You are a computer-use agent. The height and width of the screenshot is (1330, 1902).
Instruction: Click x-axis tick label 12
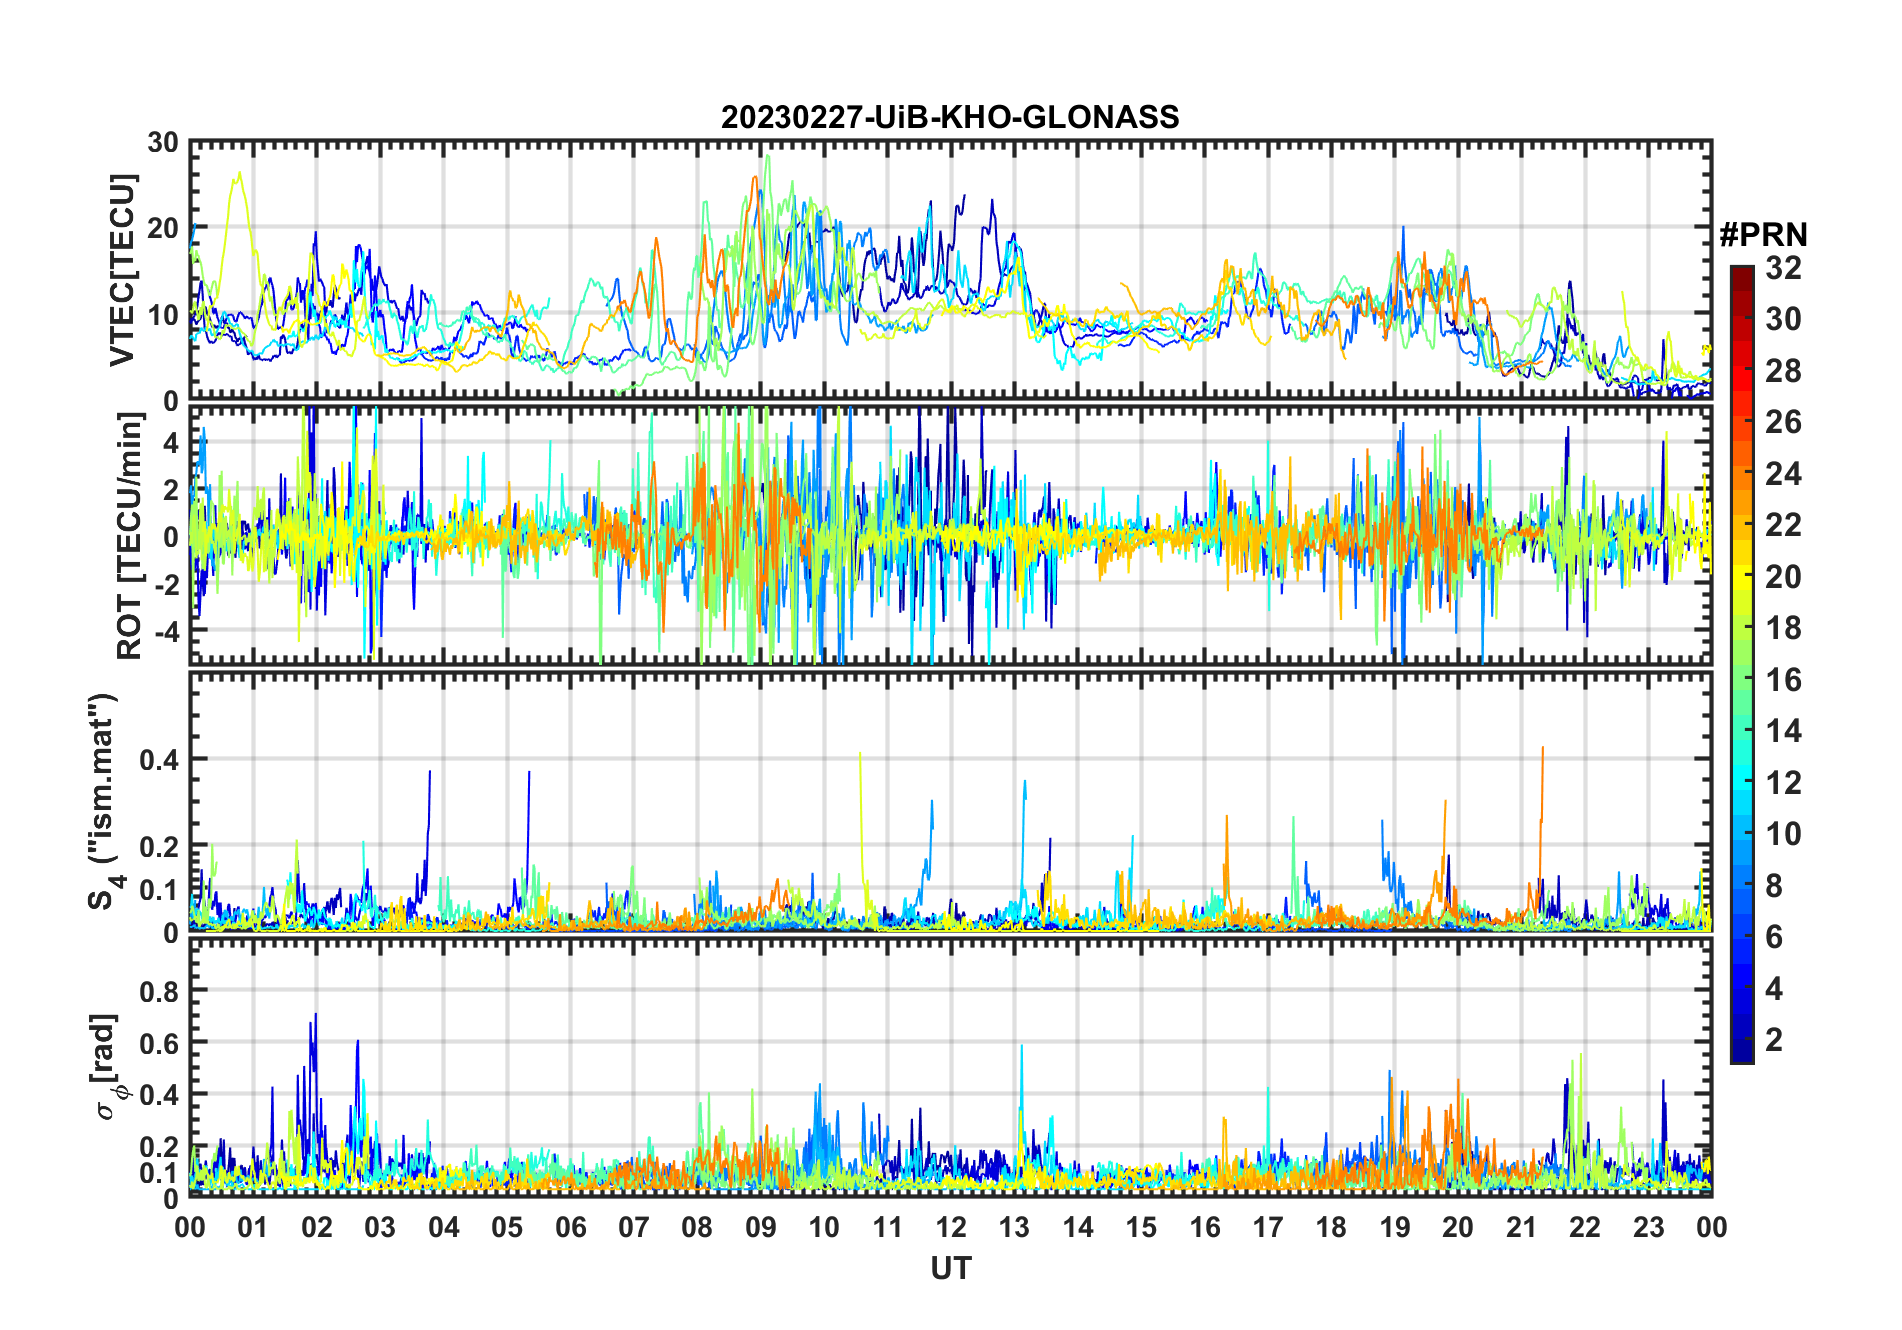tap(951, 1228)
